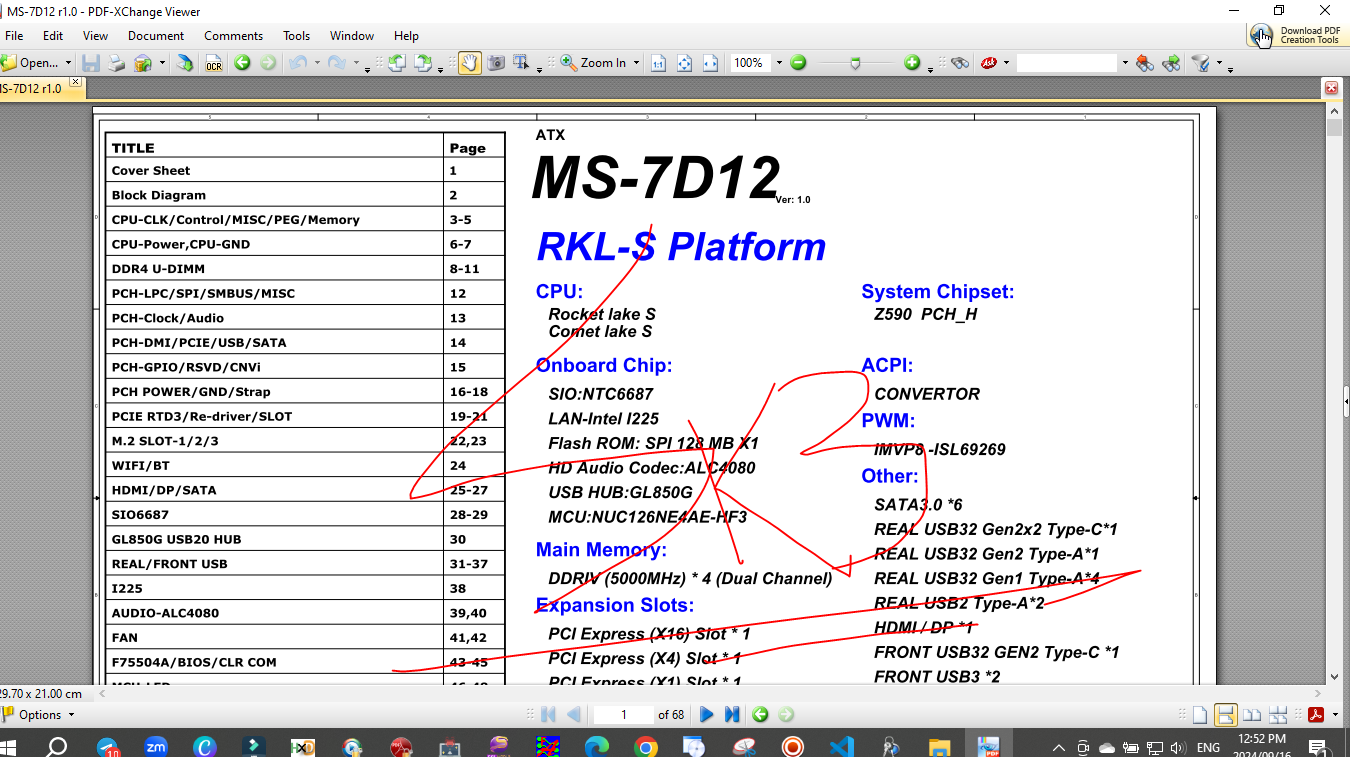Image resolution: width=1350 pixels, height=757 pixels.
Task: Click the scan-to-PDF scanner icon
Action: [184, 63]
